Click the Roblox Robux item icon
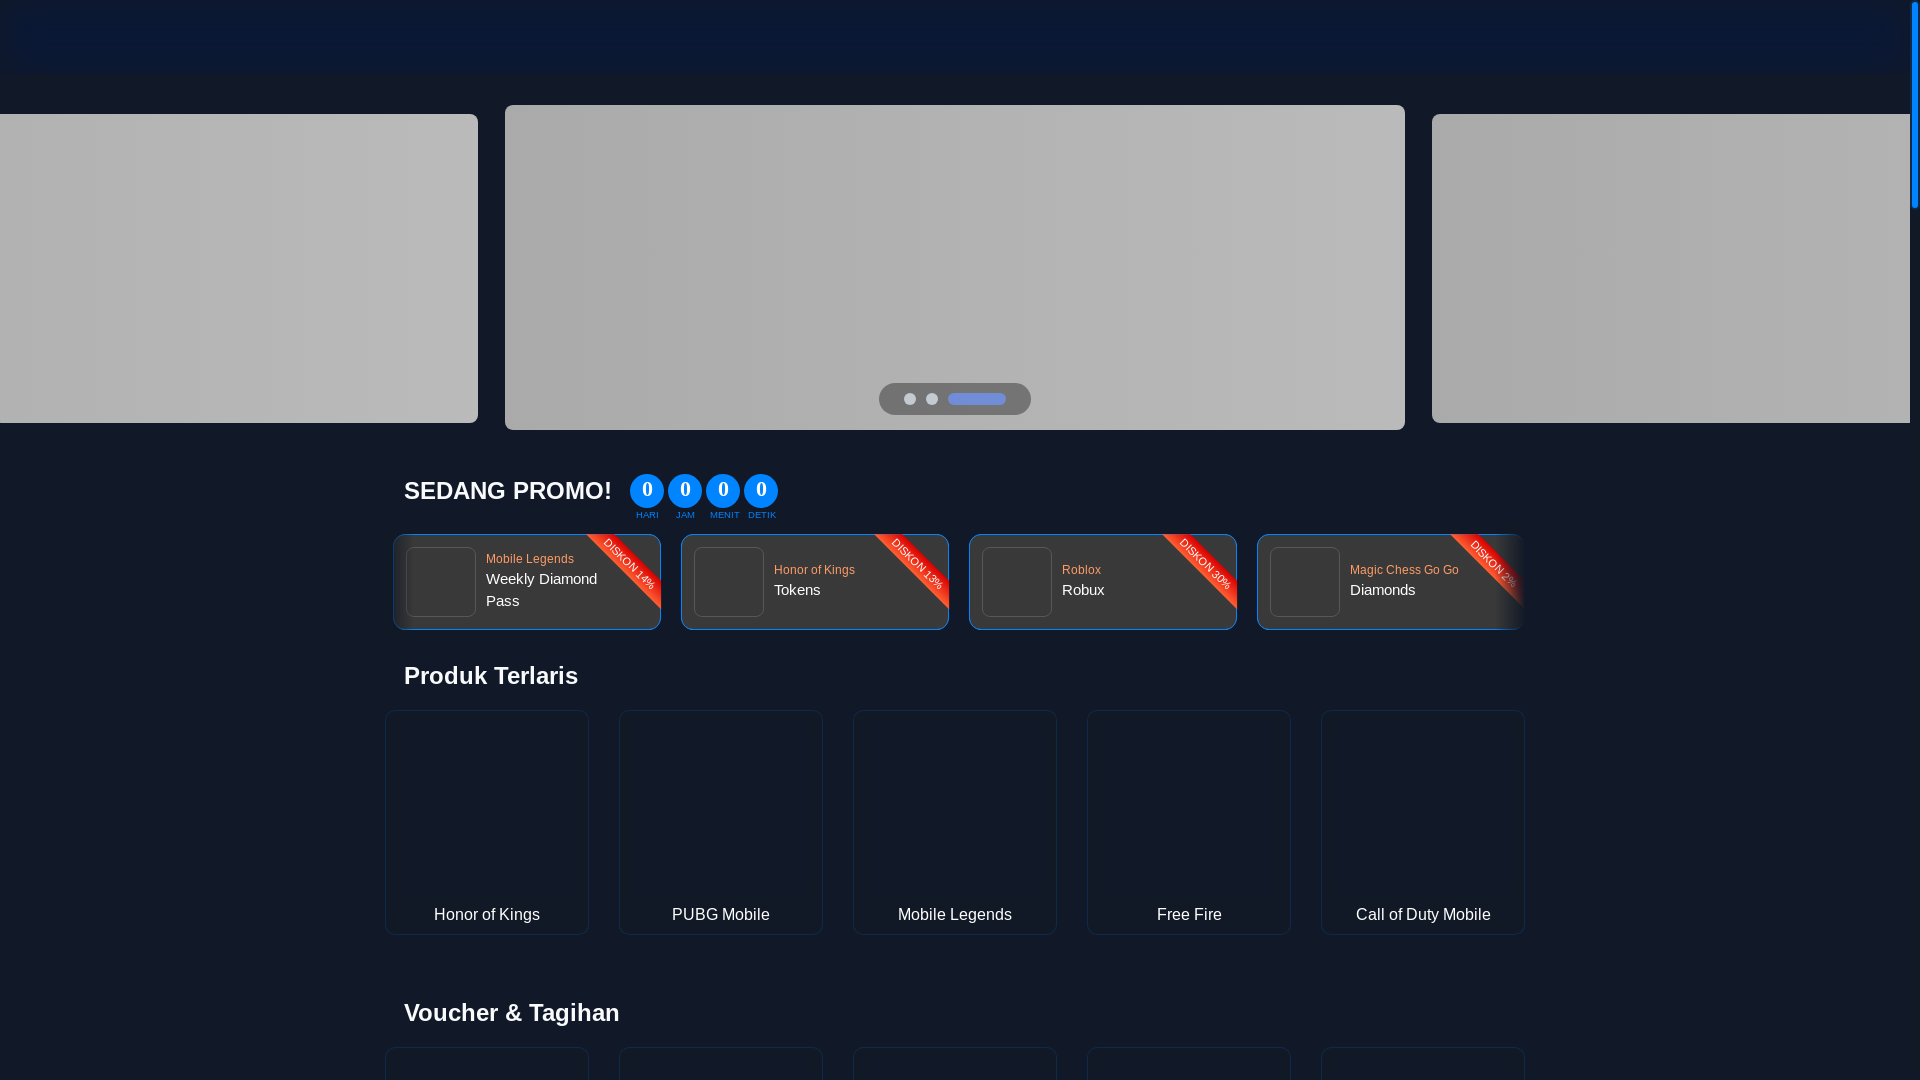The image size is (1920, 1080). [1017, 582]
